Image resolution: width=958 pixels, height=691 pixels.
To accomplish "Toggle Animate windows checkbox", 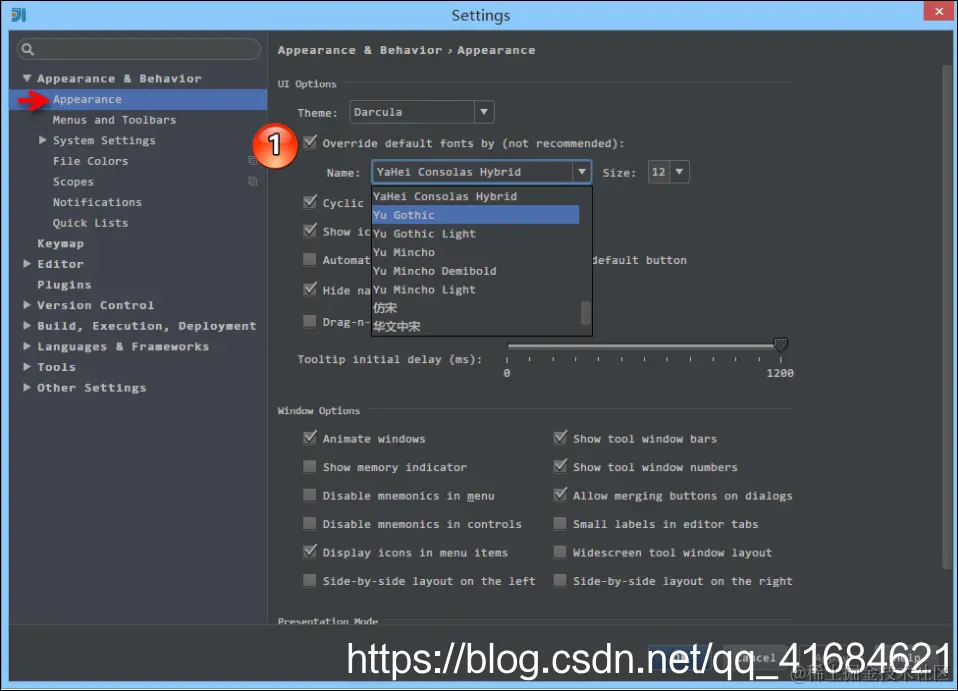I will [x=310, y=437].
